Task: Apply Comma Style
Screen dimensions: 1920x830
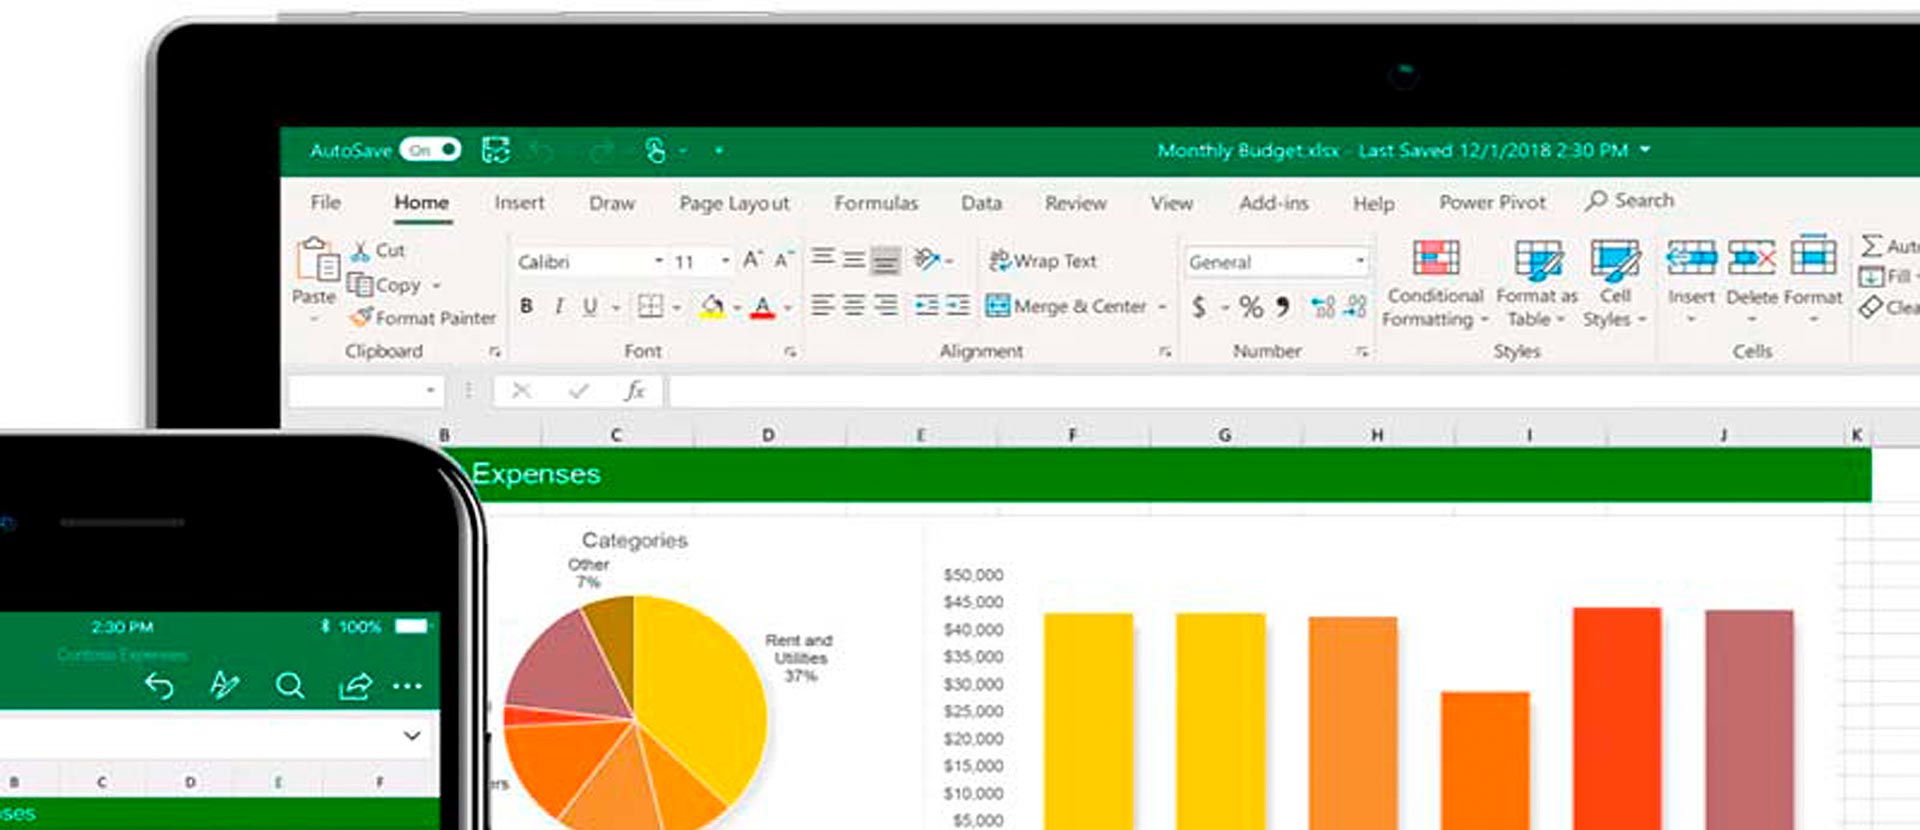Action: click(x=1283, y=307)
